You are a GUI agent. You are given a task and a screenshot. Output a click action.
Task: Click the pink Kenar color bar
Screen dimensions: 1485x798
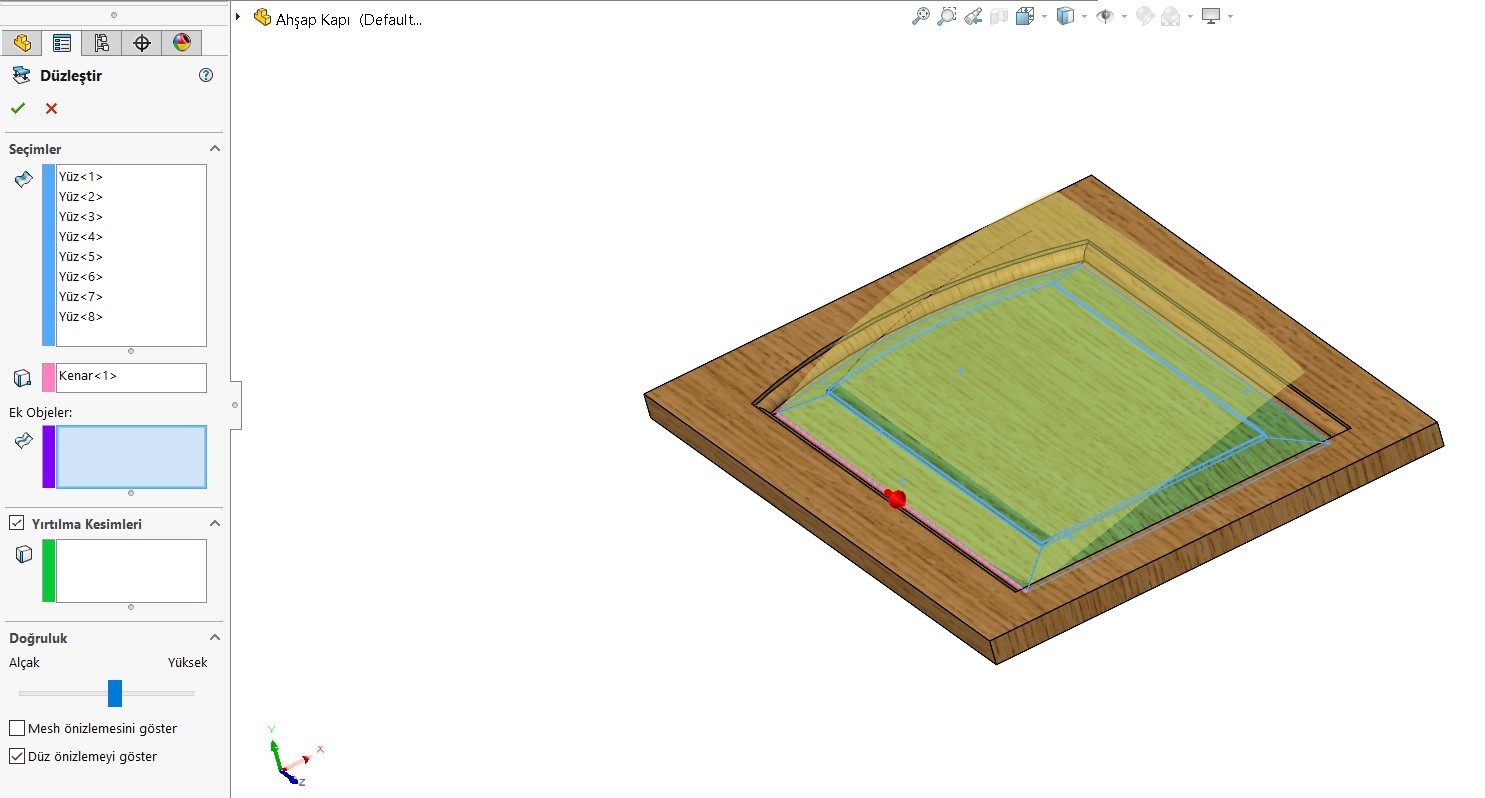click(48, 377)
